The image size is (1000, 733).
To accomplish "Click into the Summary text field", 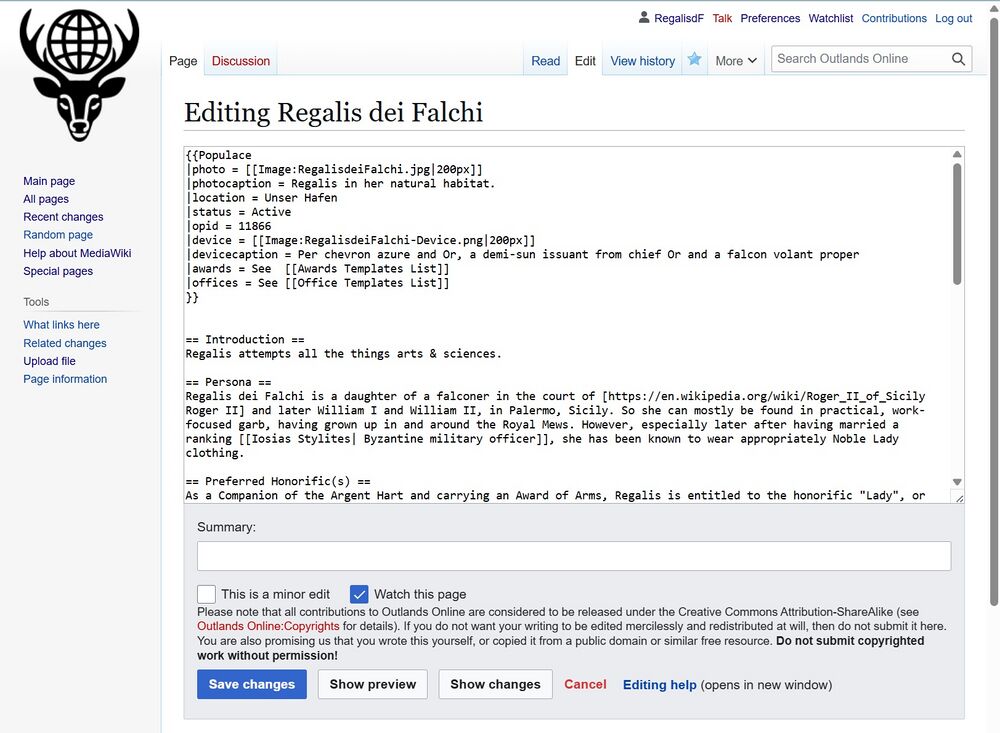I will click(573, 556).
